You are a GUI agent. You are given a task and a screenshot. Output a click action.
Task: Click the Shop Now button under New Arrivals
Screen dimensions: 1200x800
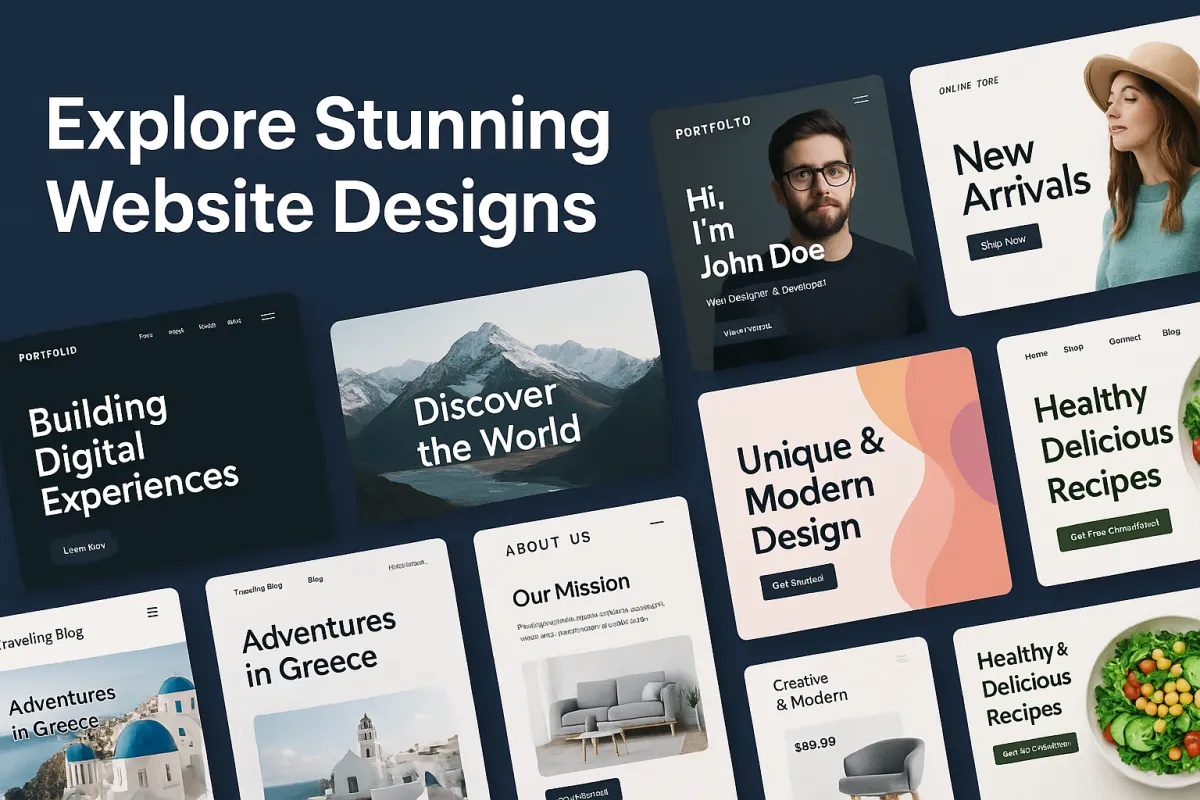1004,241
